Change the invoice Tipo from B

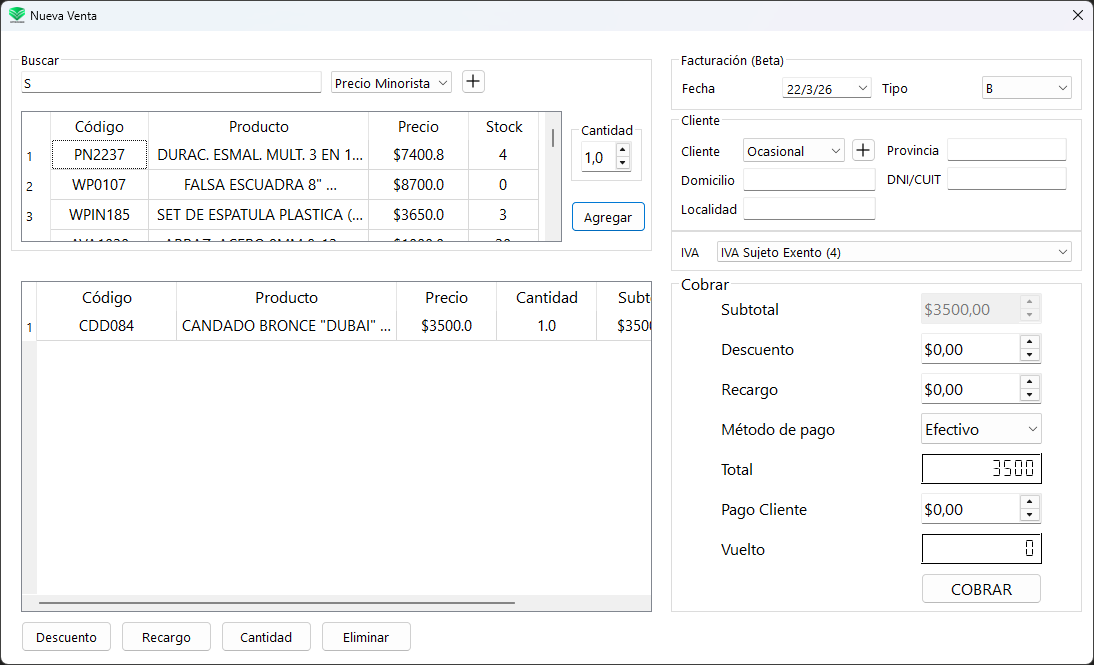(x=1025, y=88)
